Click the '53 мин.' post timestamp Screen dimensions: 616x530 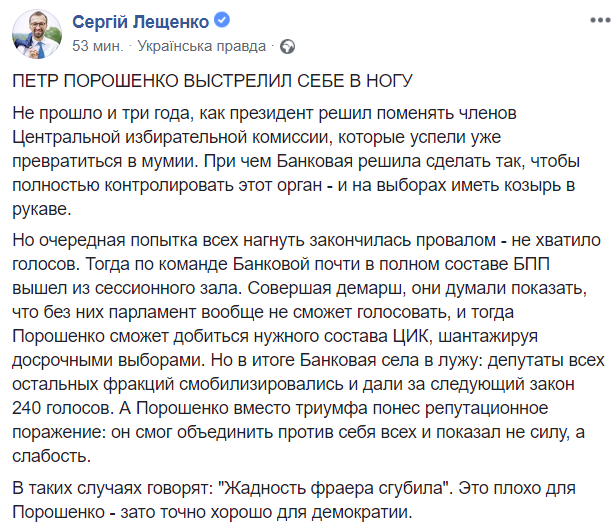pyautogui.click(x=97, y=46)
